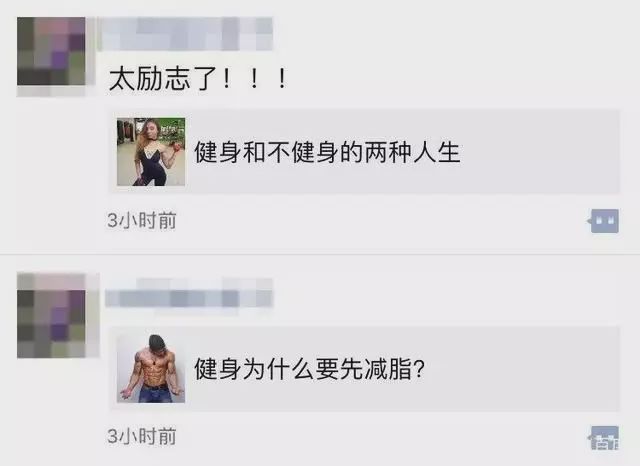Tap the second poster's pixelated avatar
The width and height of the screenshot is (640, 466).
click(51, 315)
